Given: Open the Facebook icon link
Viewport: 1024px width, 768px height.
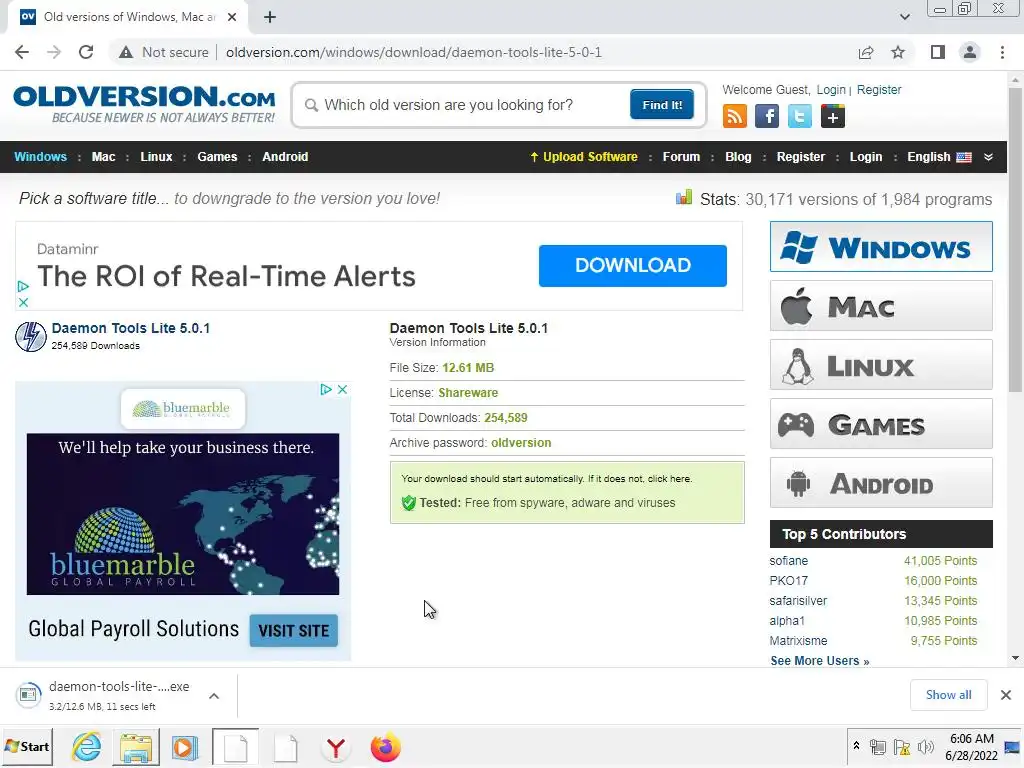Looking at the screenshot, I should (767, 116).
